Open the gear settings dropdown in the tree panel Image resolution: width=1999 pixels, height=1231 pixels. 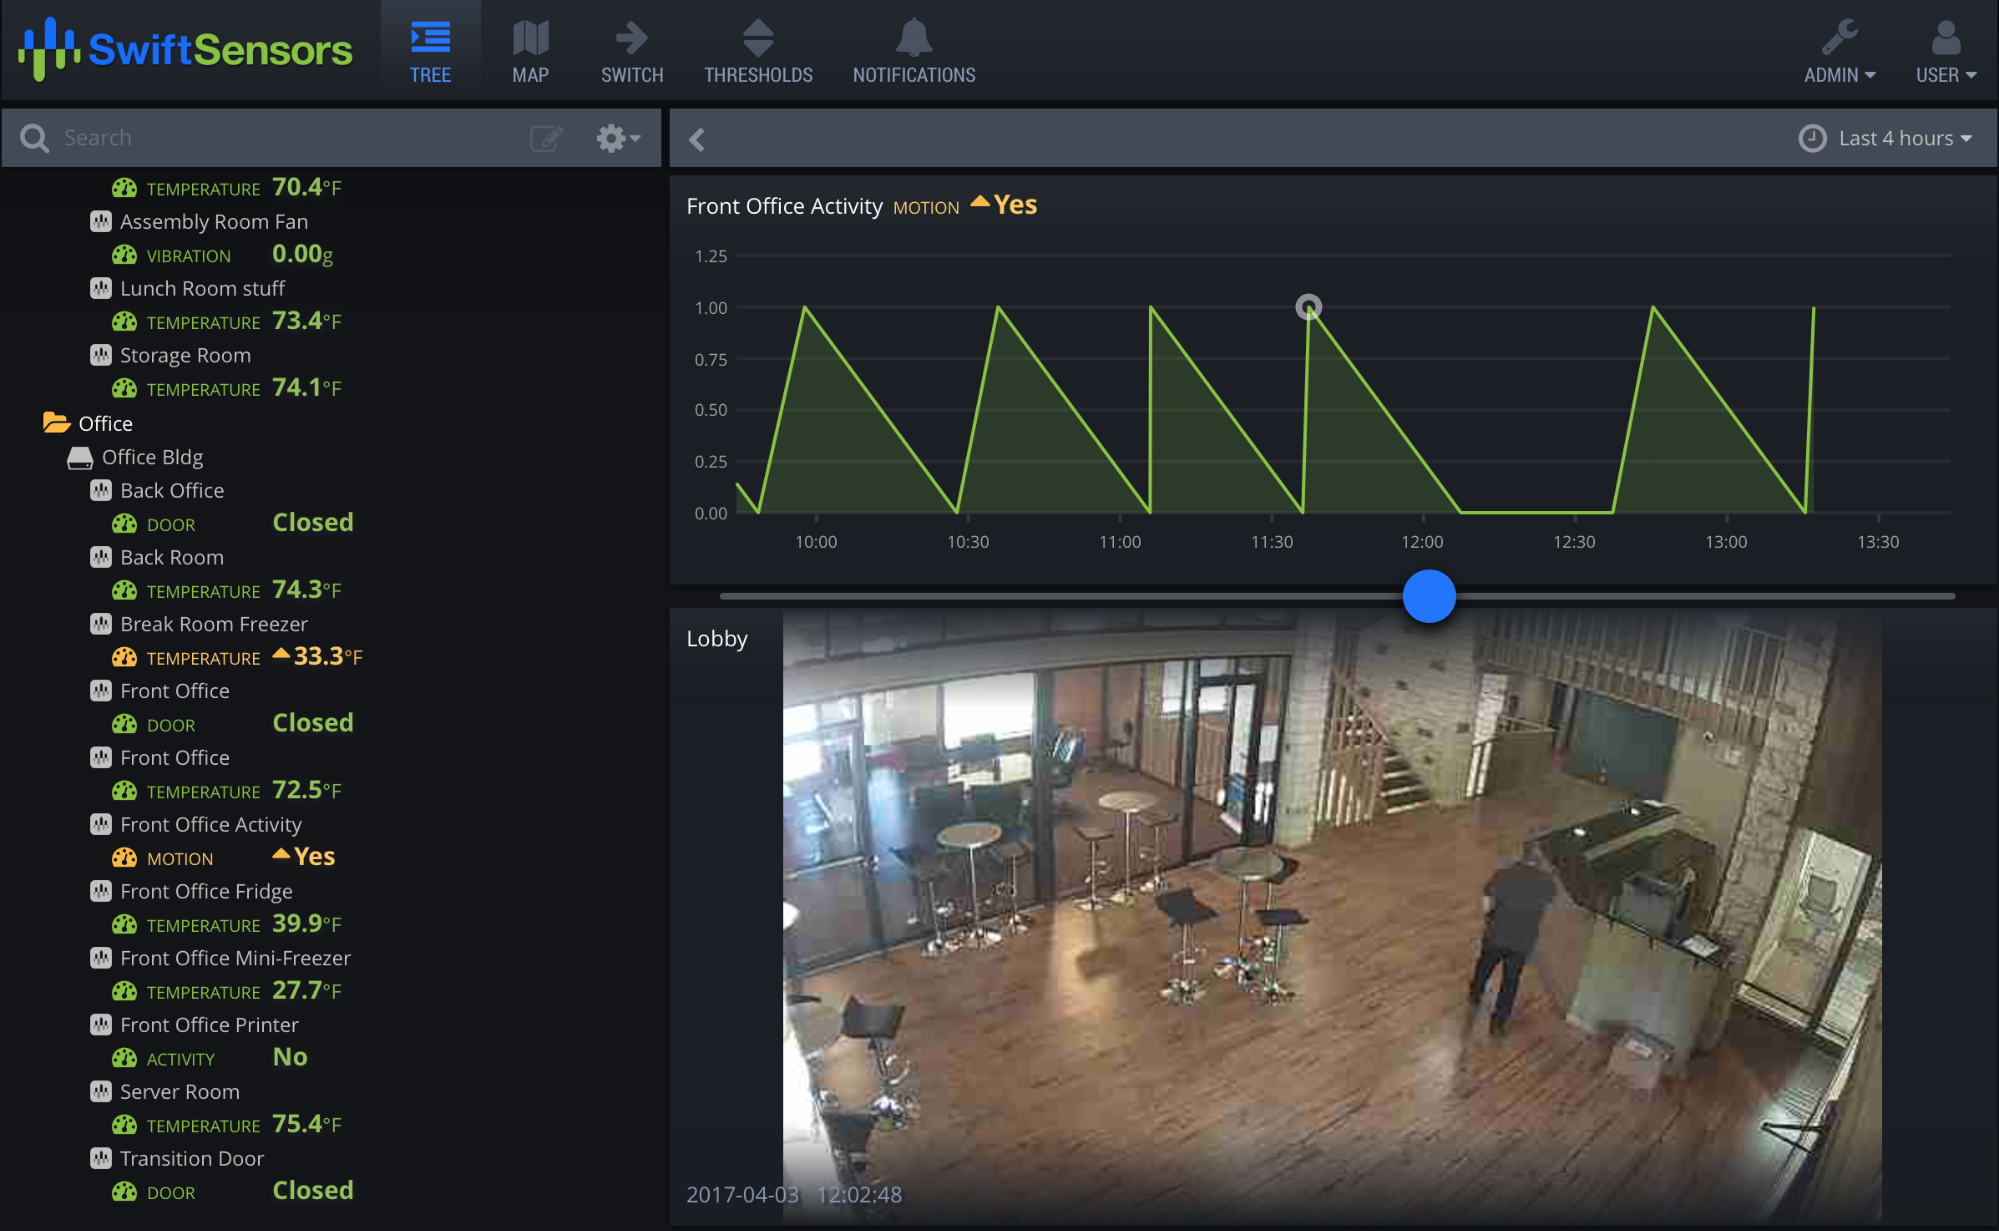(617, 138)
